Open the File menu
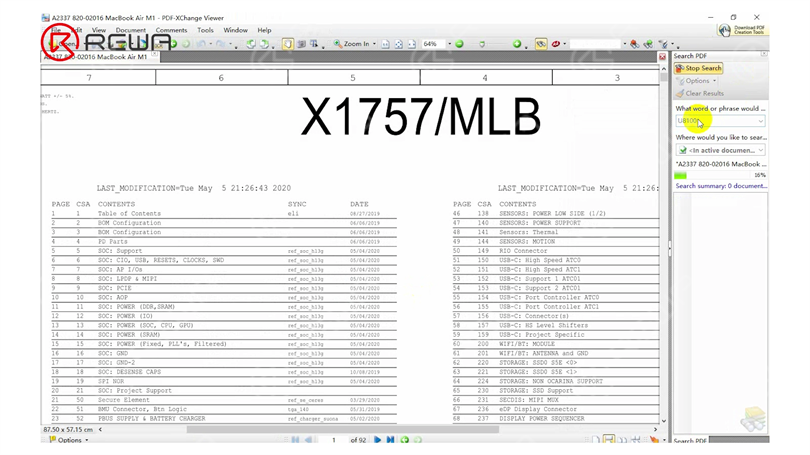 pyautogui.click(x=56, y=30)
